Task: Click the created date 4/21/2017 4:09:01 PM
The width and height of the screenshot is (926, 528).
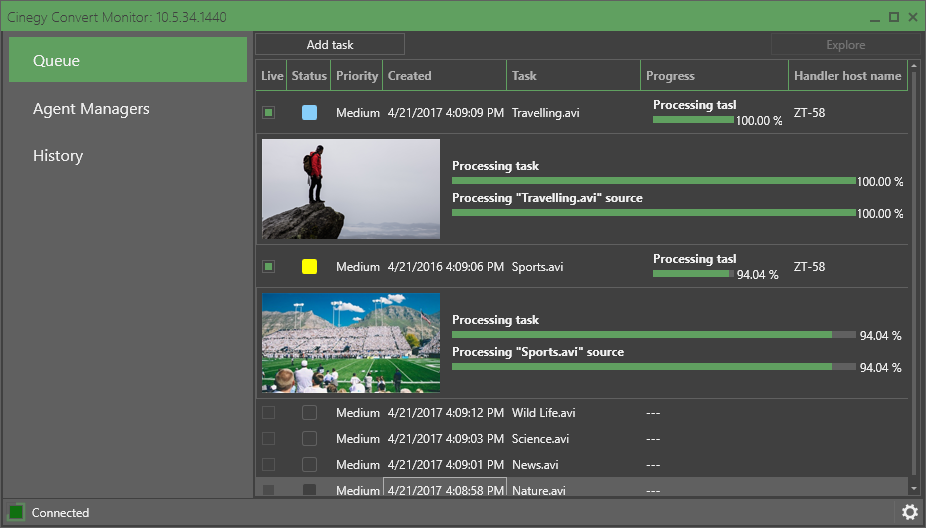Action: click(446, 465)
